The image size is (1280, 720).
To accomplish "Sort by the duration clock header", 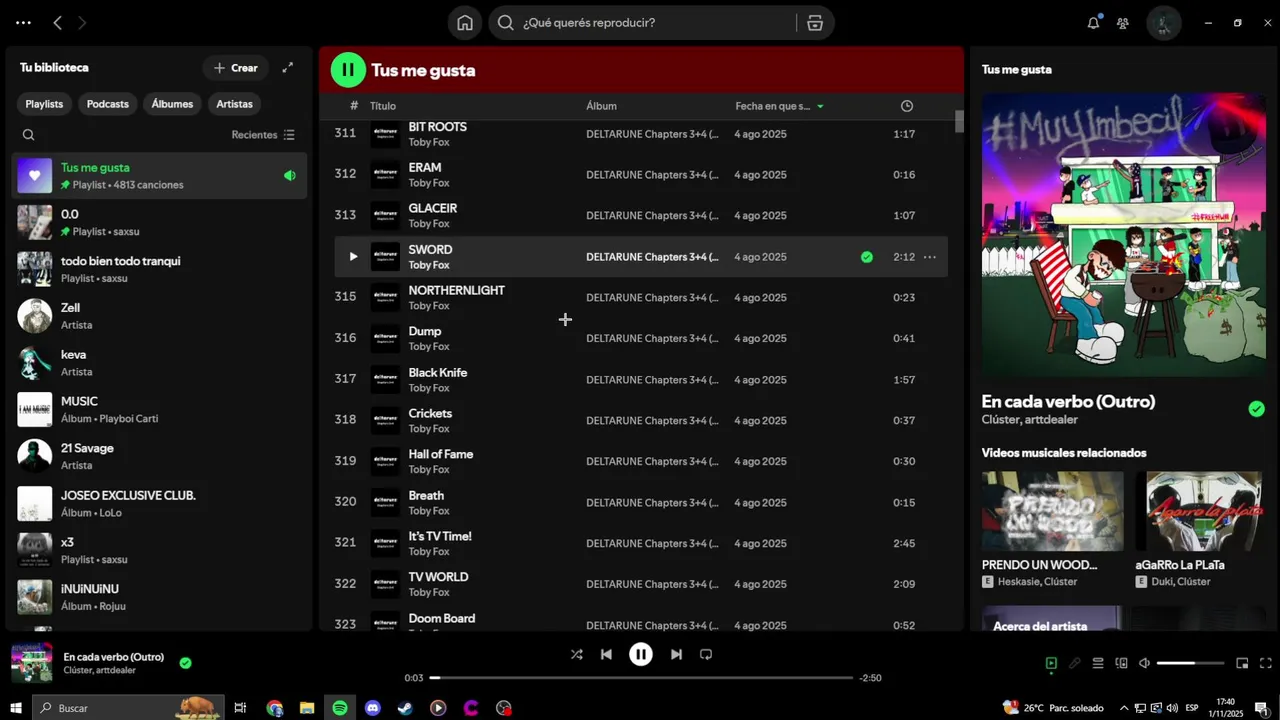I will [x=907, y=106].
